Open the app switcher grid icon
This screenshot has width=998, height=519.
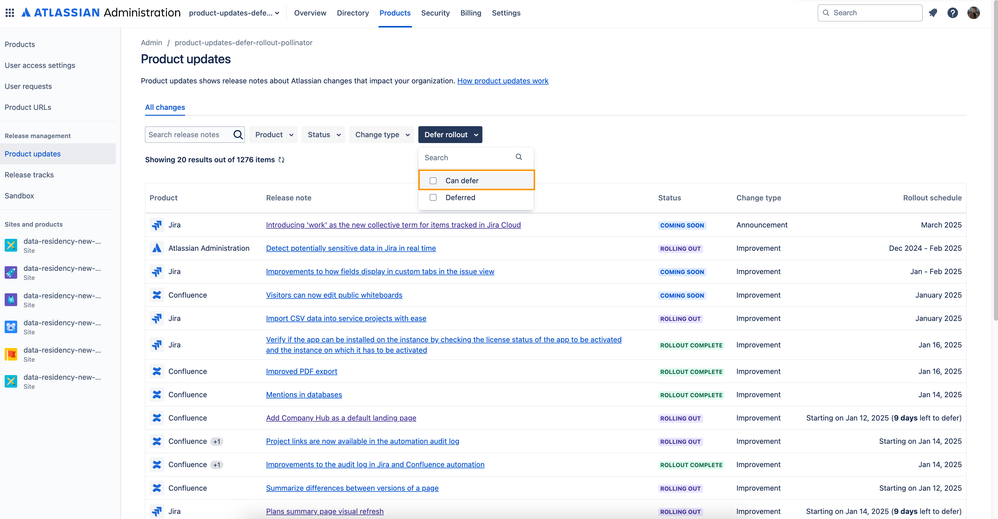10,13
